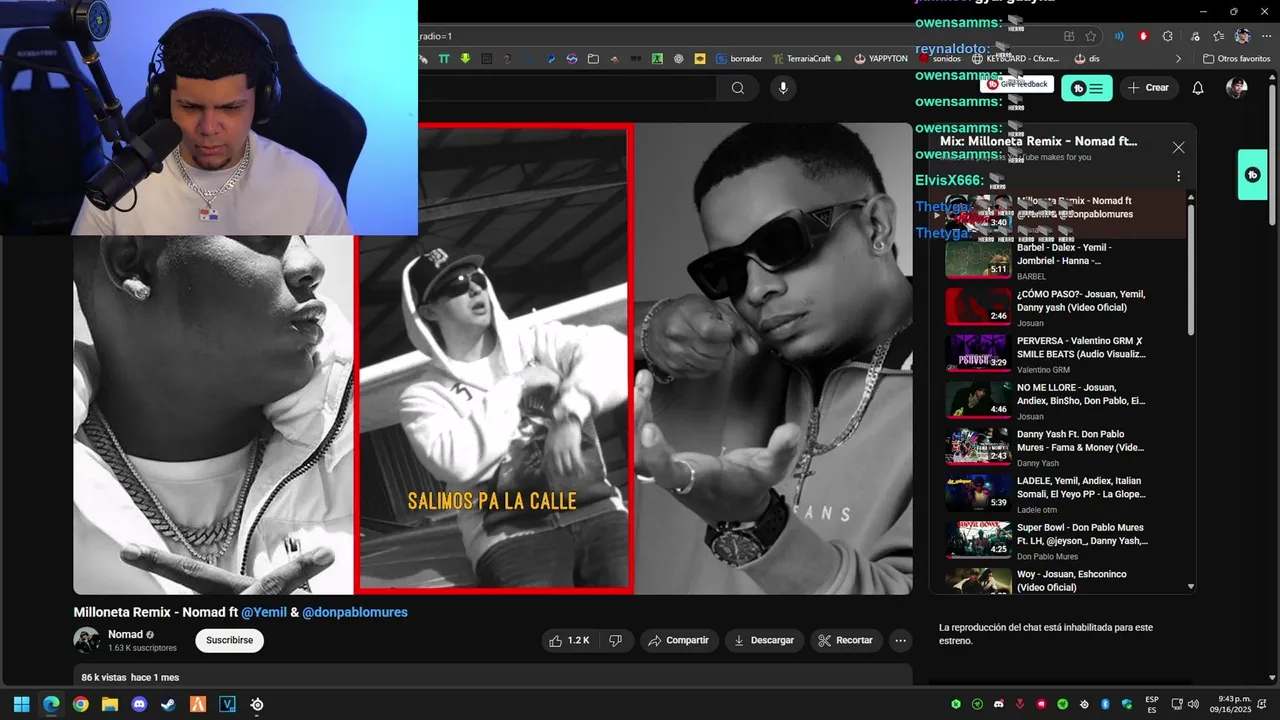
Task: Close the Mix playlist panel
Action: pyautogui.click(x=1178, y=147)
